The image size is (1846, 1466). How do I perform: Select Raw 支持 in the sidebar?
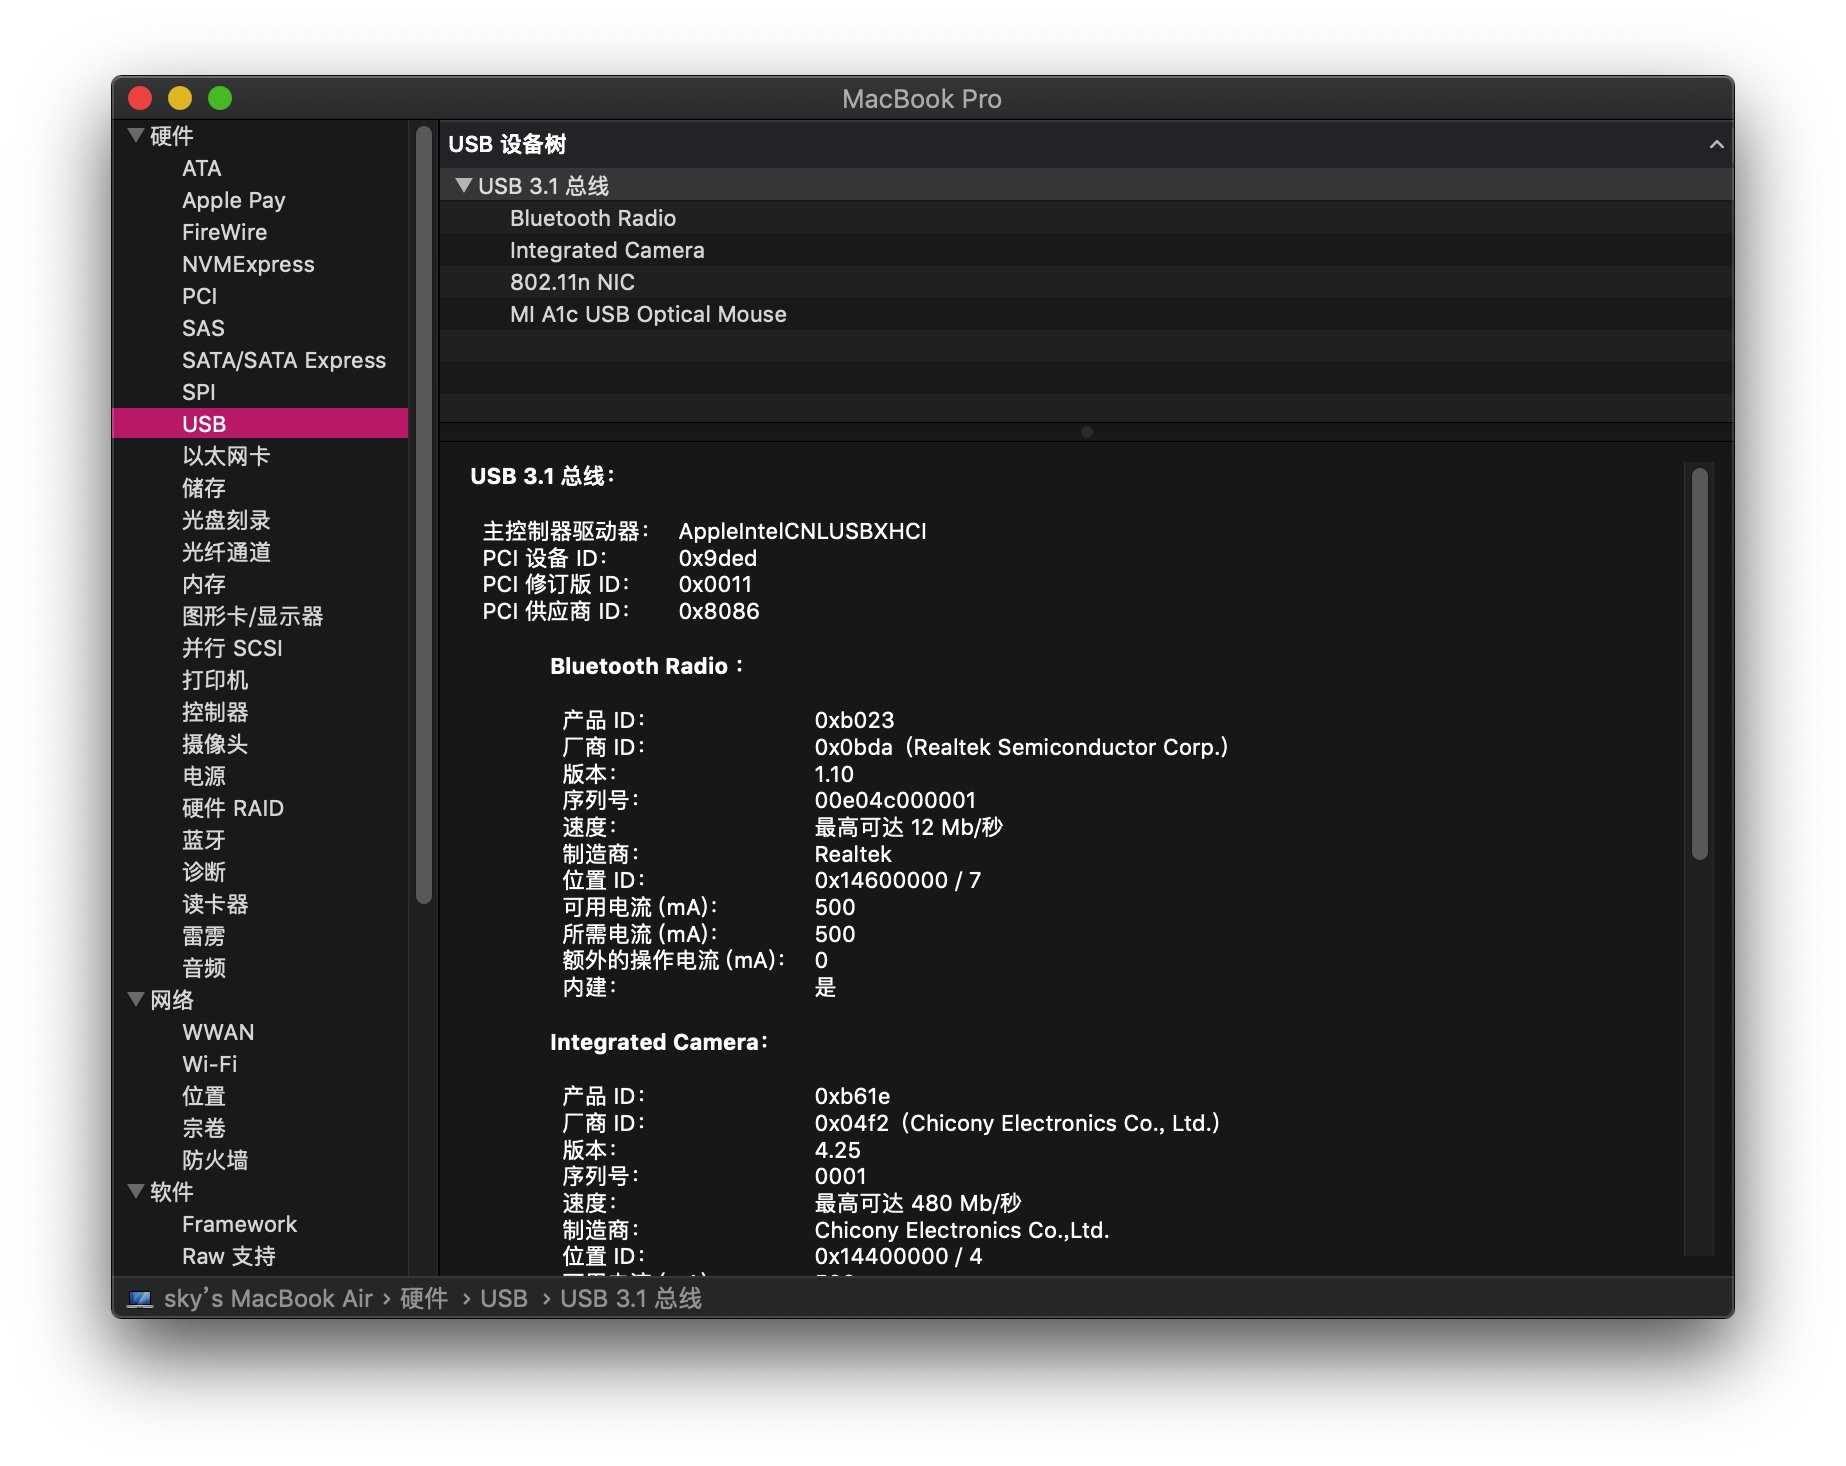coord(229,1256)
